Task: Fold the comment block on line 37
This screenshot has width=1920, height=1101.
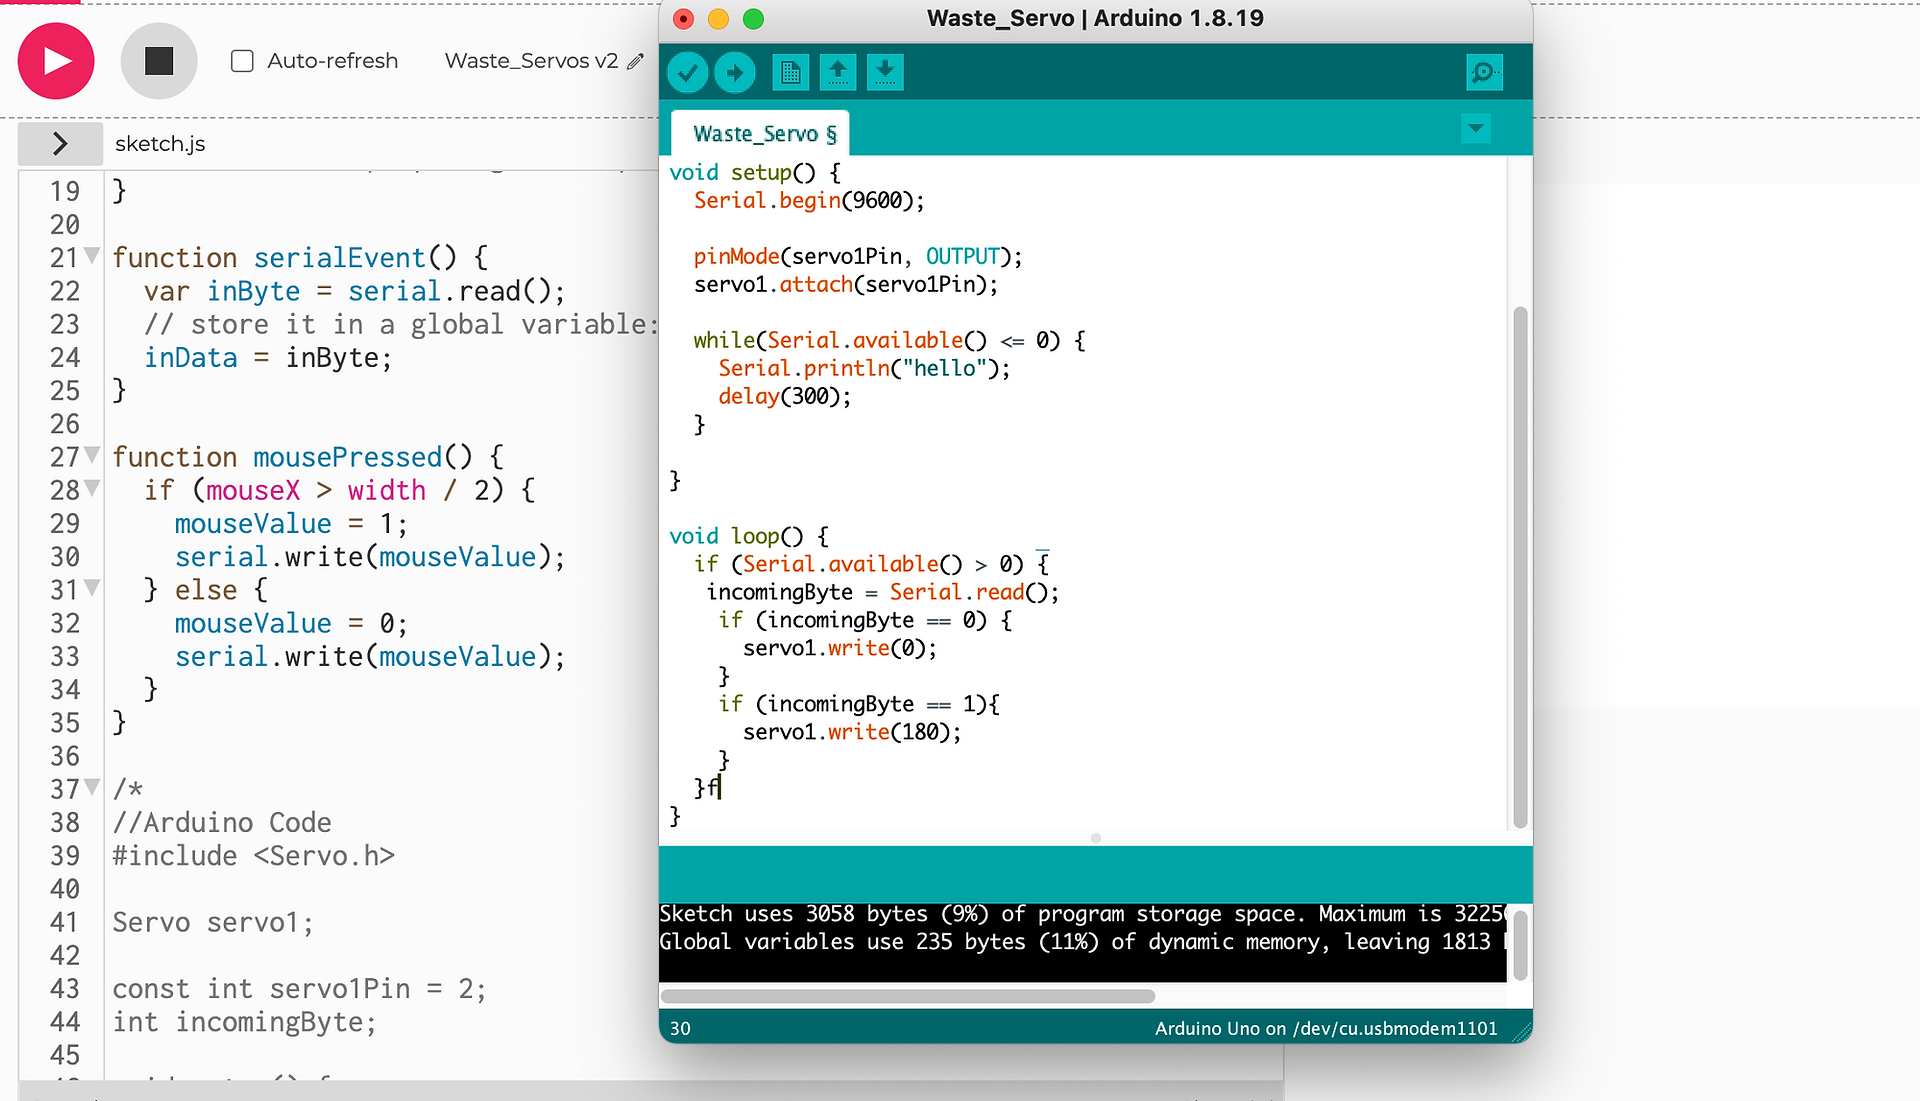Action: tap(92, 787)
